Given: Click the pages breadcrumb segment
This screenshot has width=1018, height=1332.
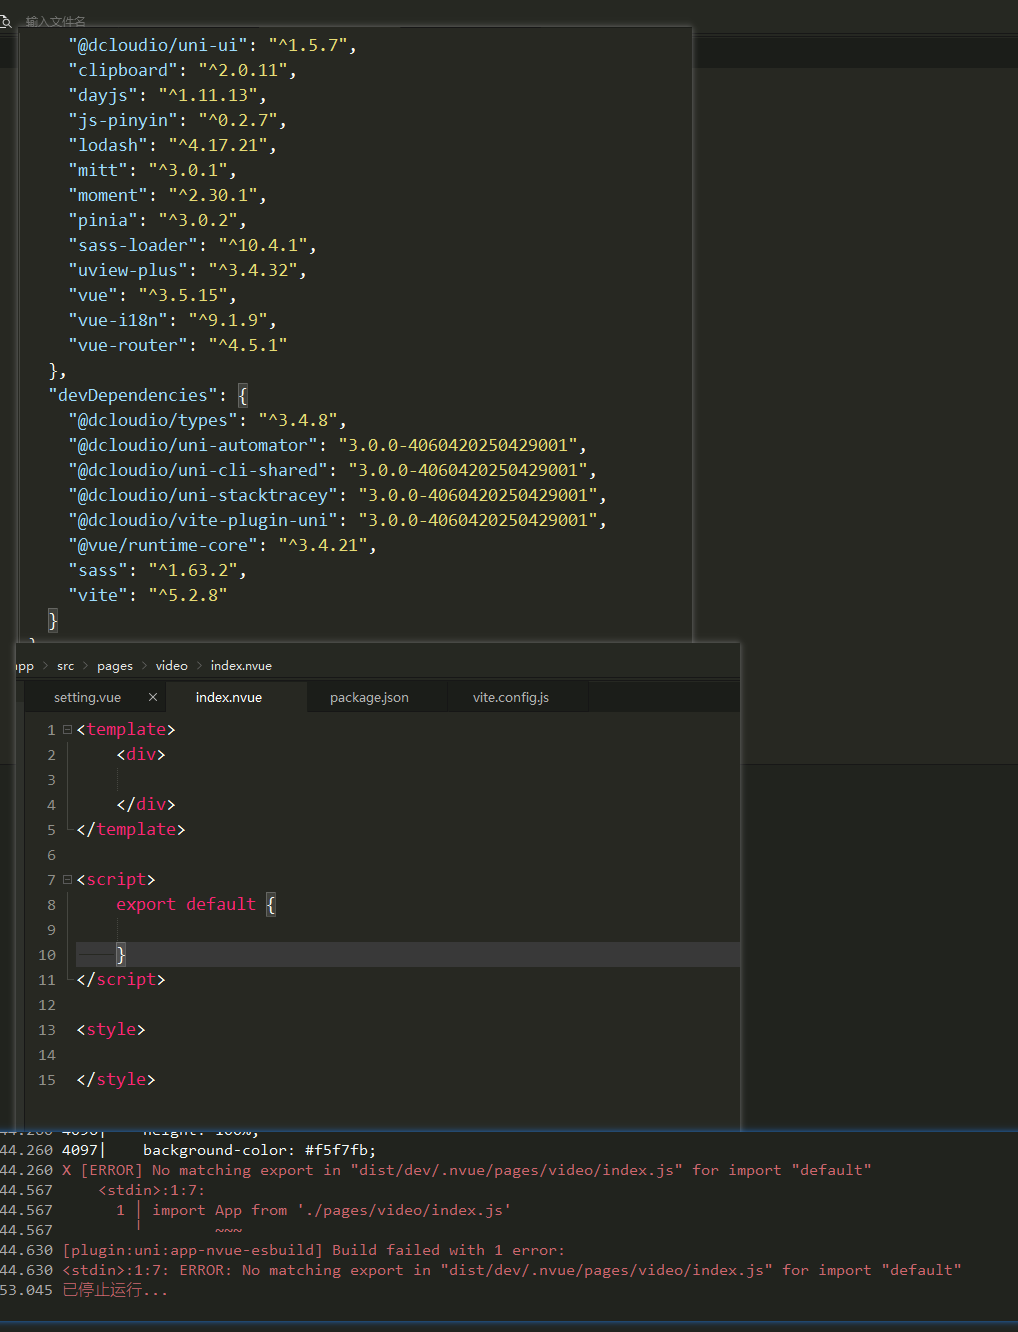Looking at the screenshot, I should tap(115, 666).
